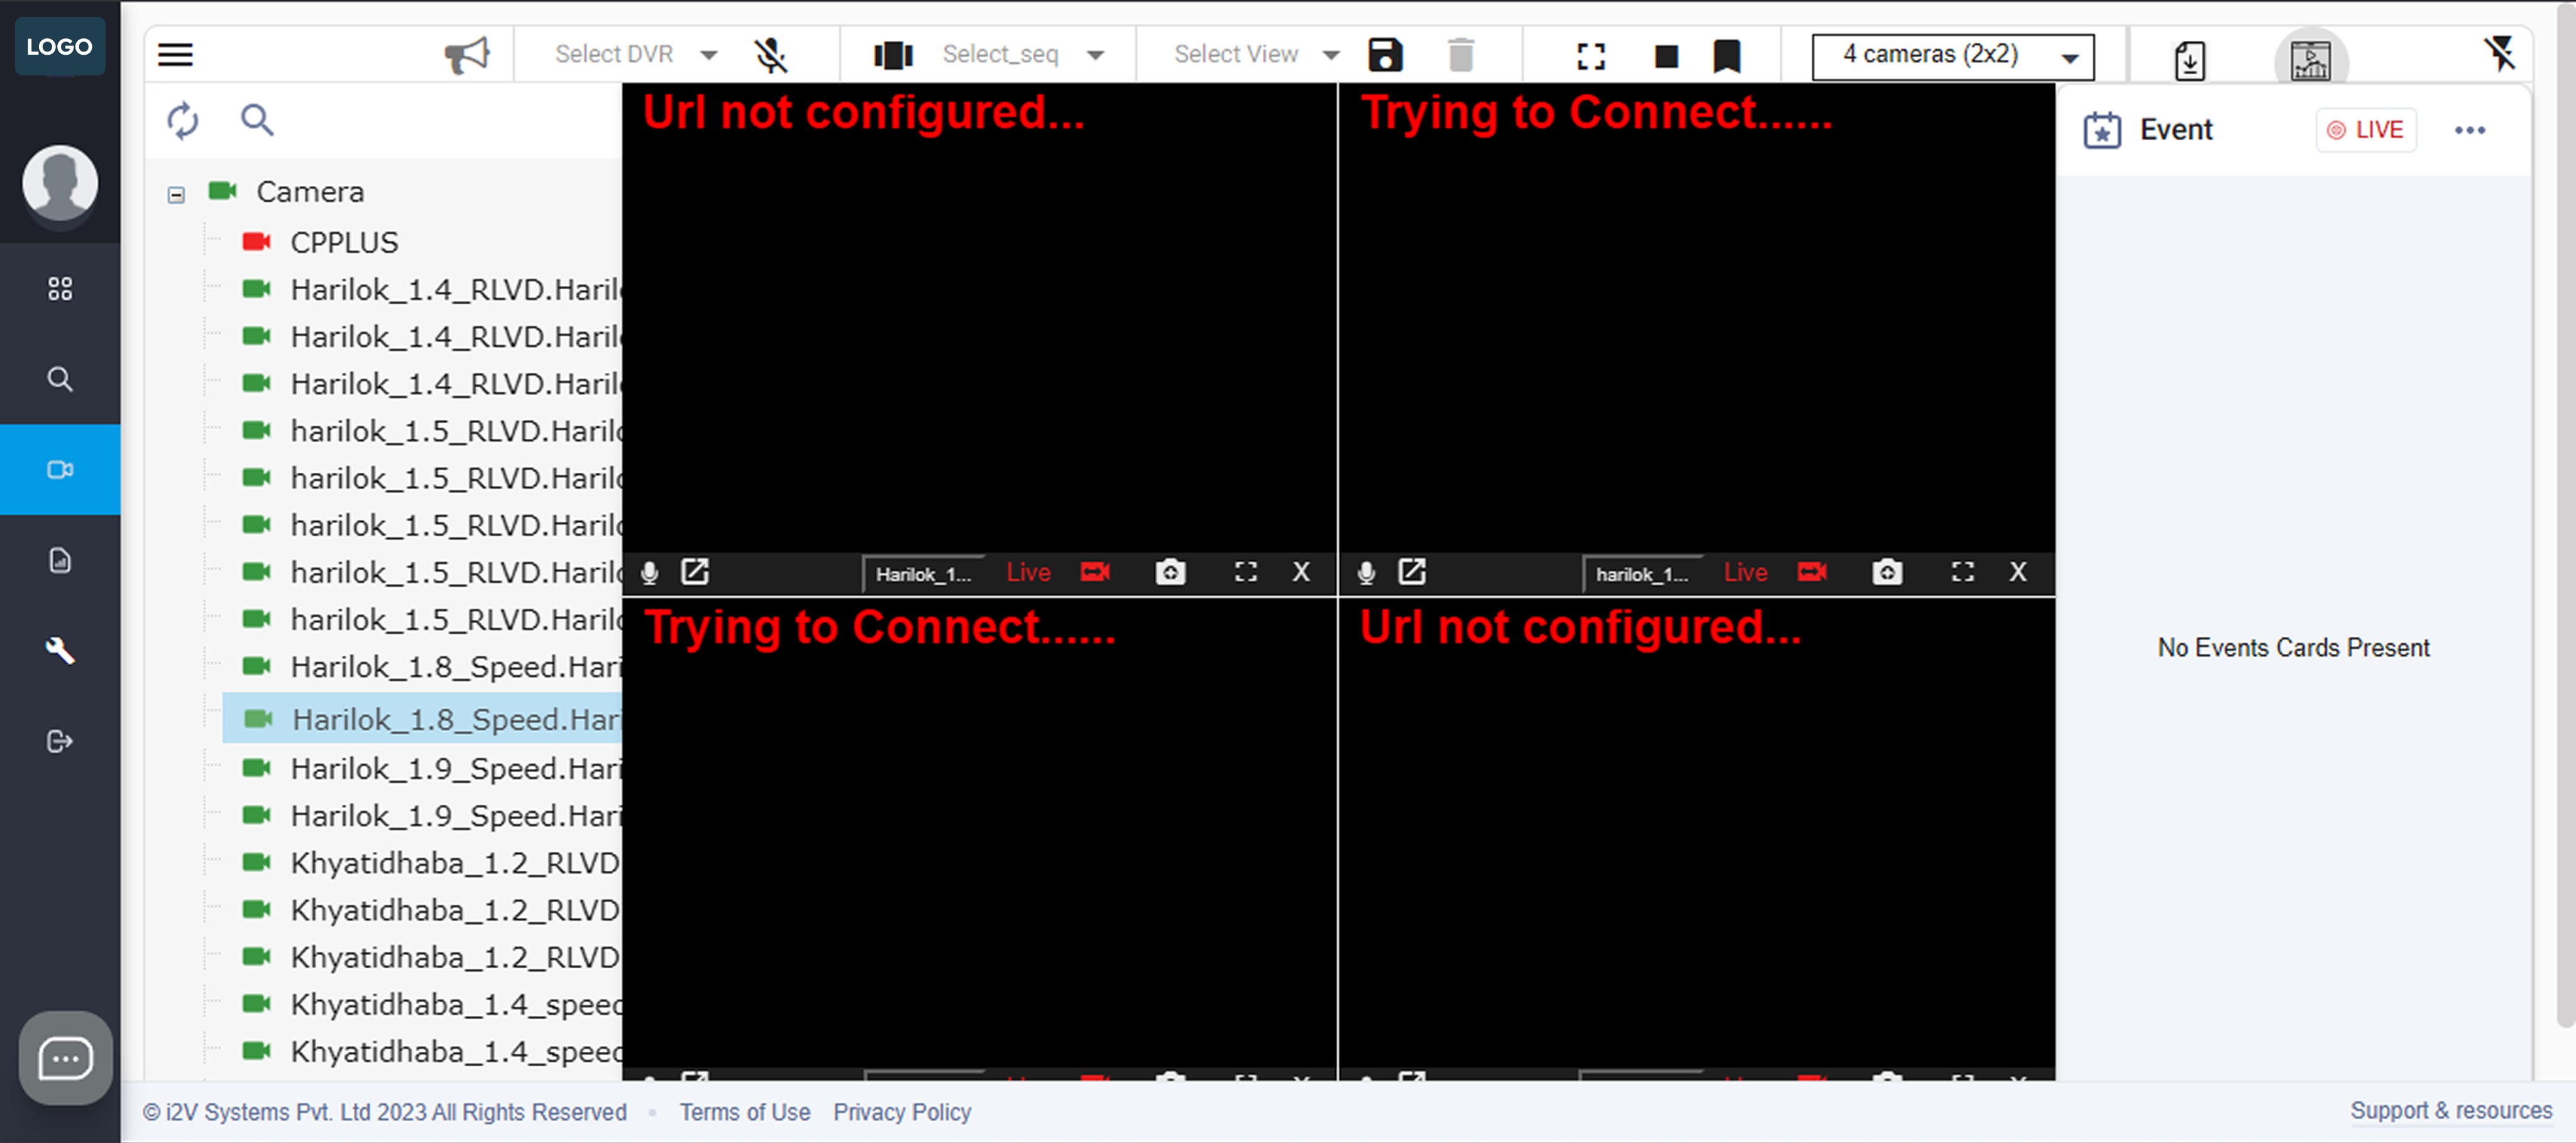Open the Event panel overflow menu
Viewport: 2576px width, 1143px height.
pos(2471,130)
